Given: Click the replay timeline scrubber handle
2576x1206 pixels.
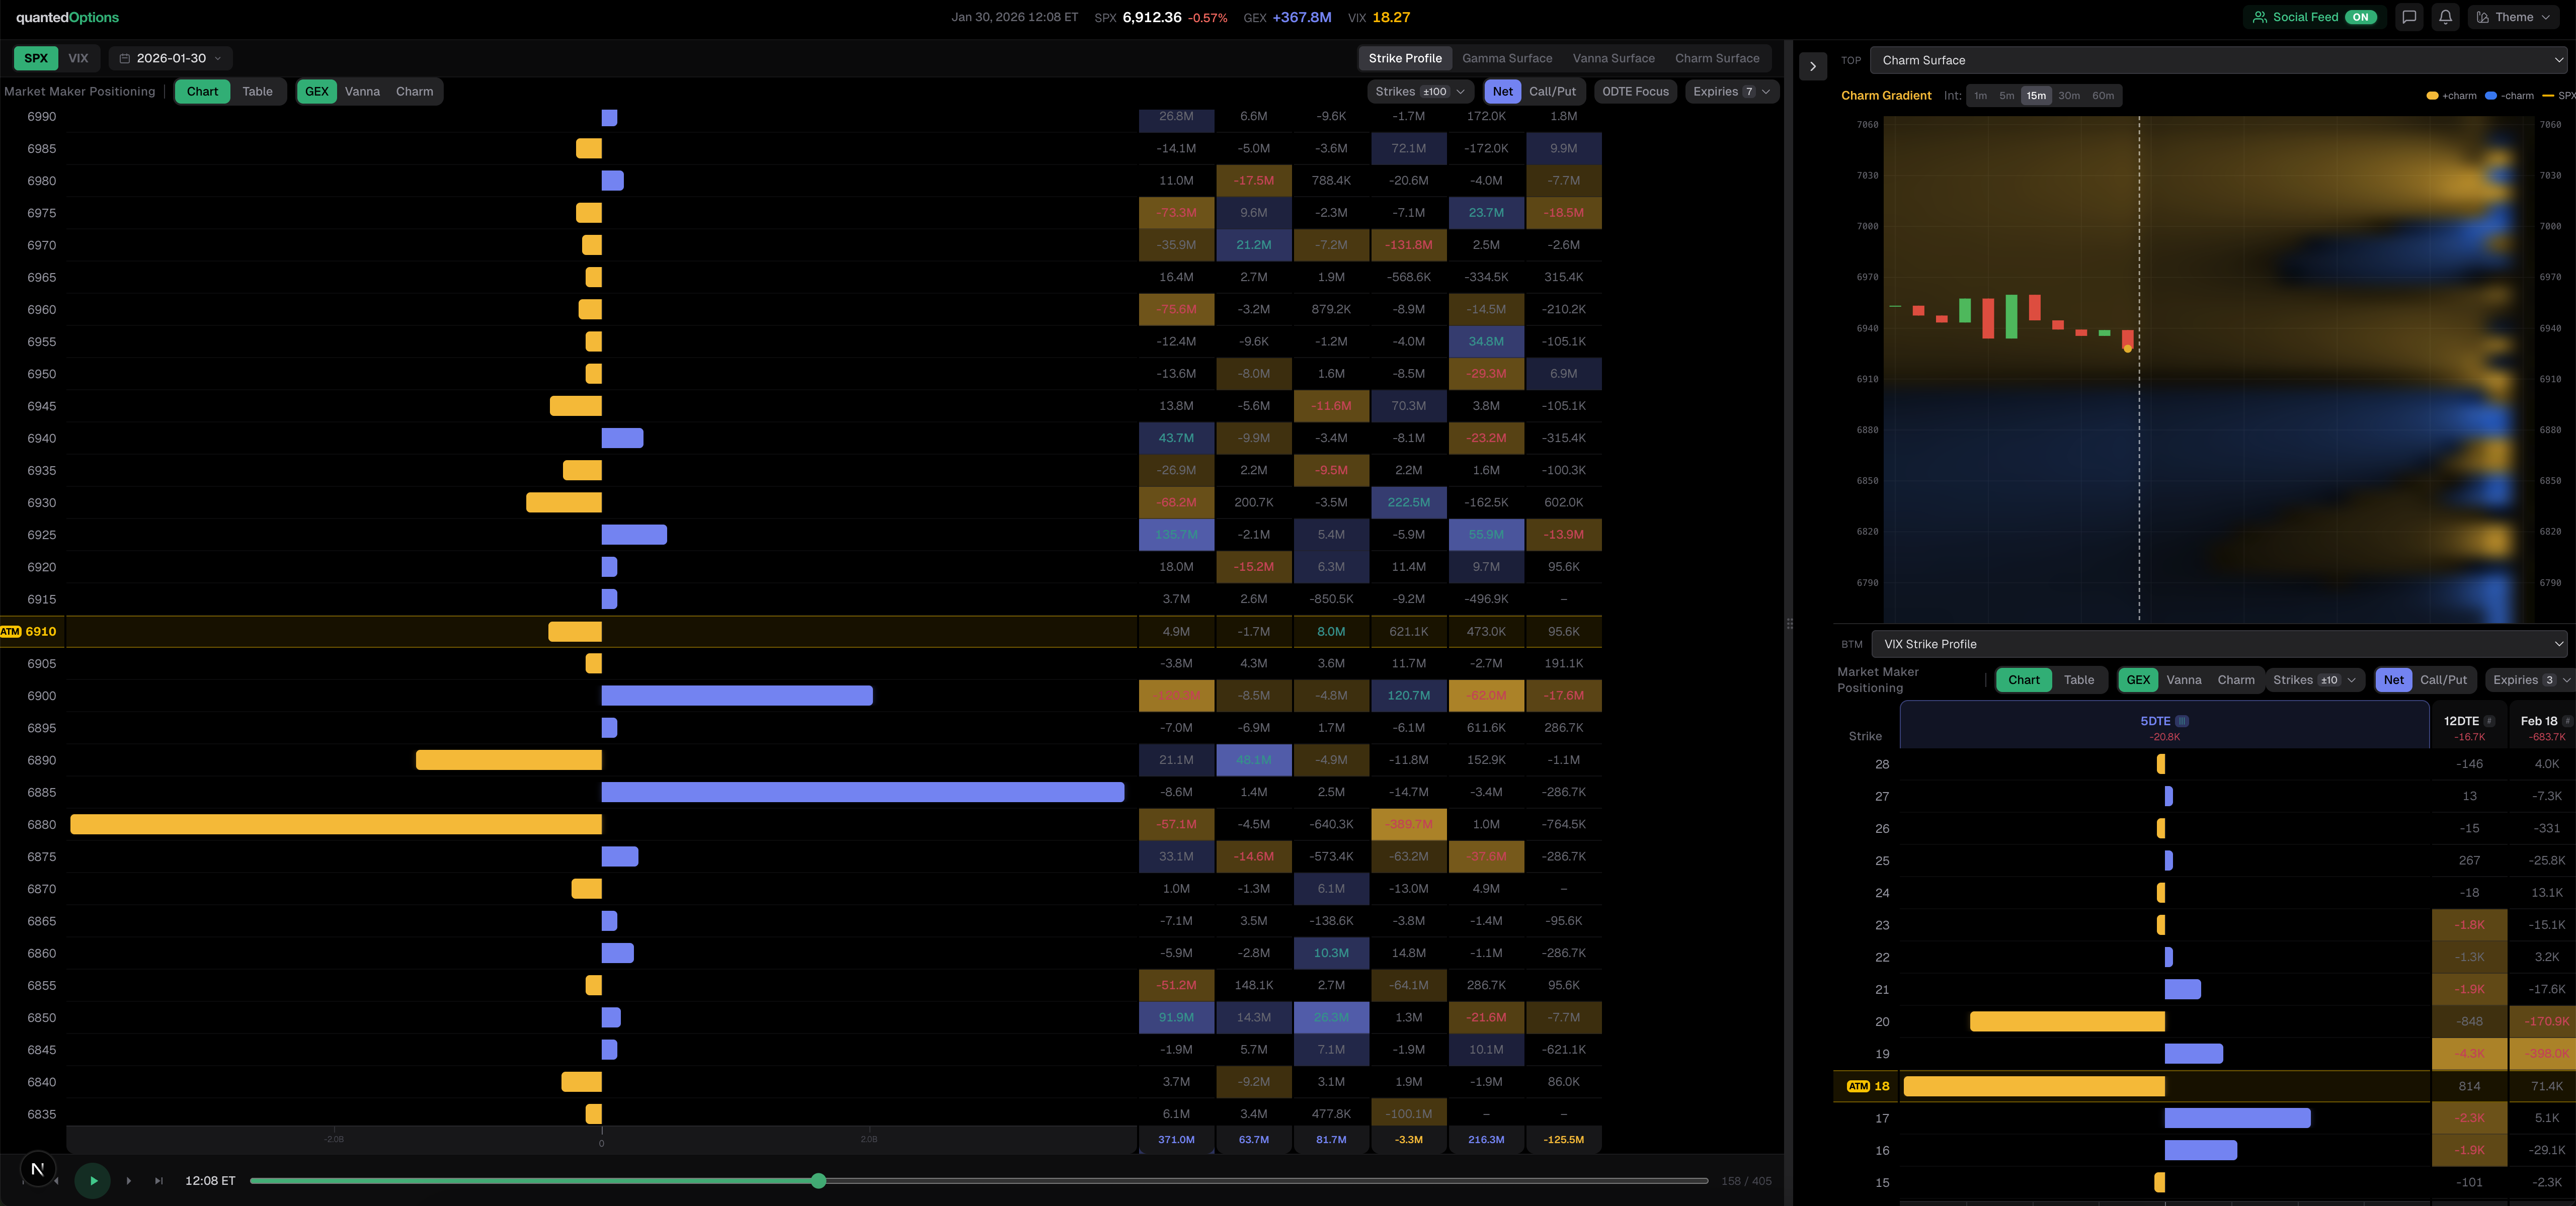Looking at the screenshot, I should click(819, 1180).
